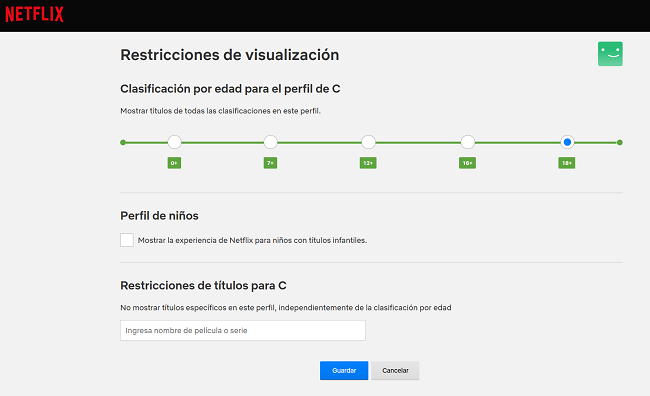Click the 'Clasificación por edad para el perfil de C' heading
This screenshot has height=396, width=650.
[x=230, y=89]
